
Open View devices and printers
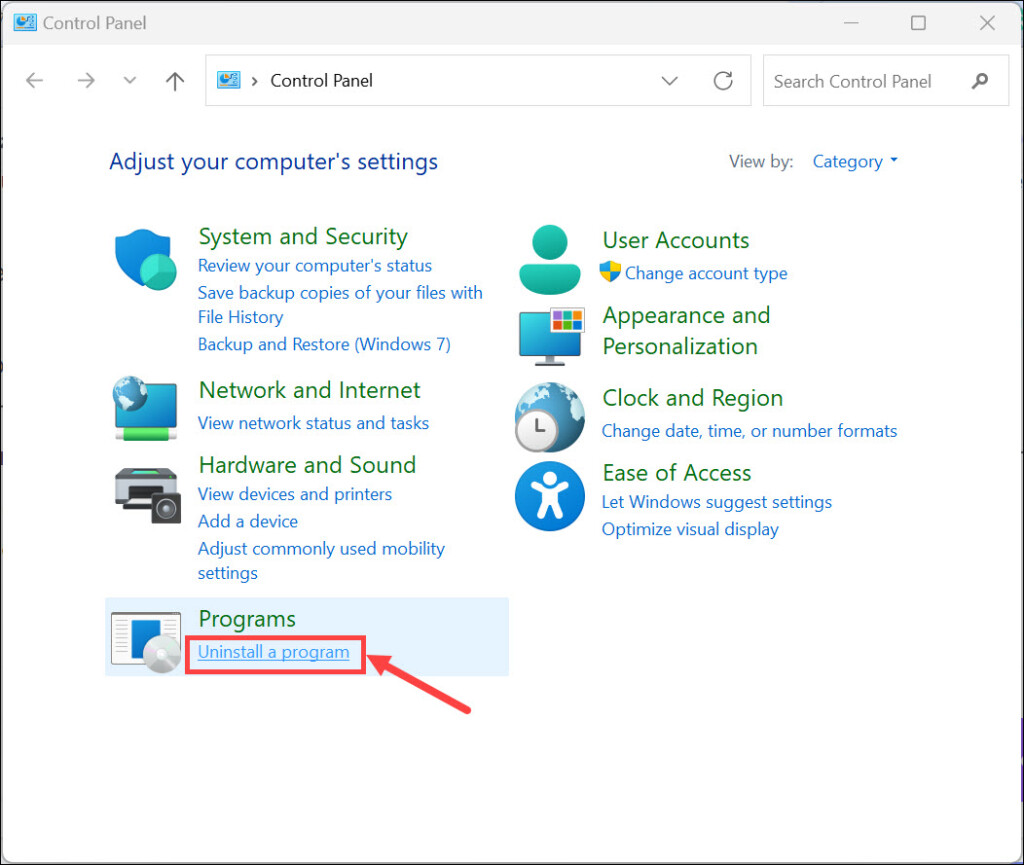(295, 494)
